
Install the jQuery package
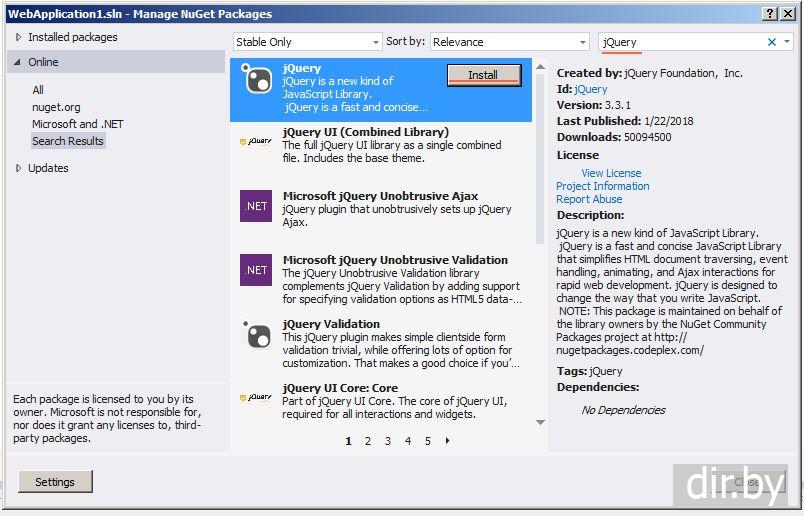point(484,75)
